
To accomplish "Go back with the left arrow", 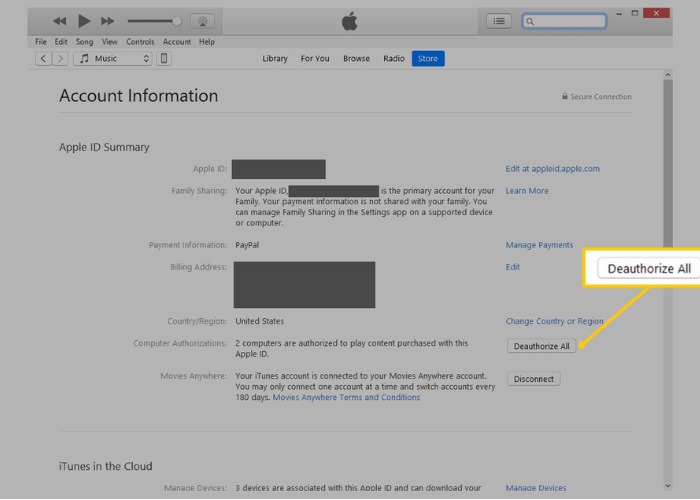I will click(x=43, y=58).
